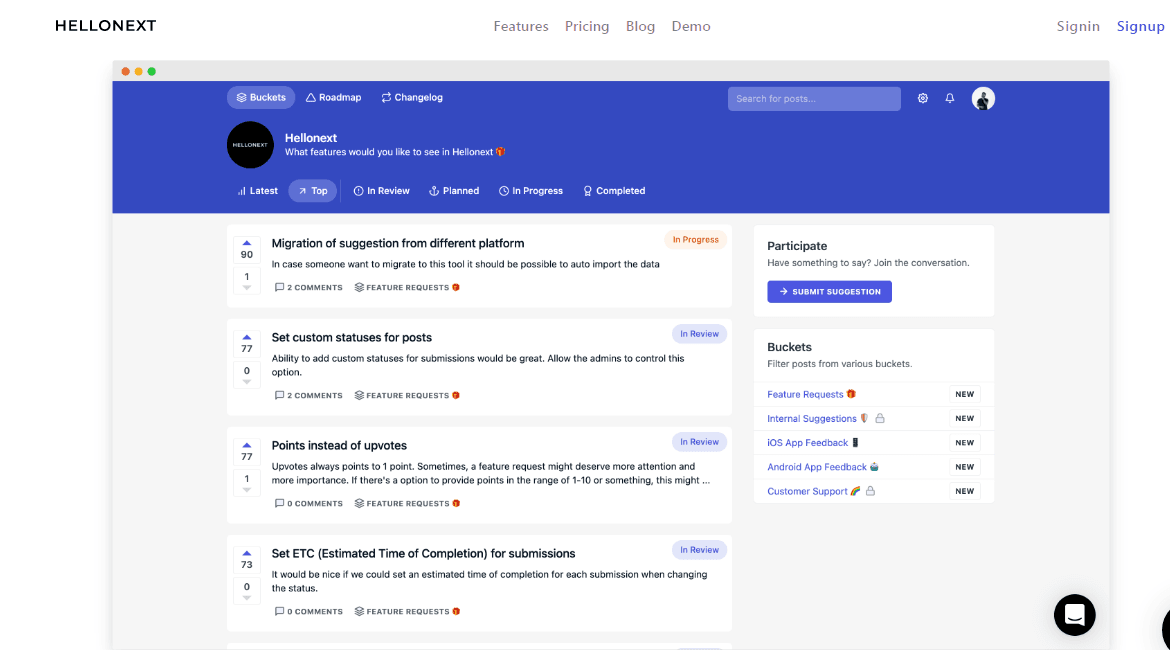This screenshot has height=650, width=1170.
Task: Open the settings gear icon
Action: 922,99
